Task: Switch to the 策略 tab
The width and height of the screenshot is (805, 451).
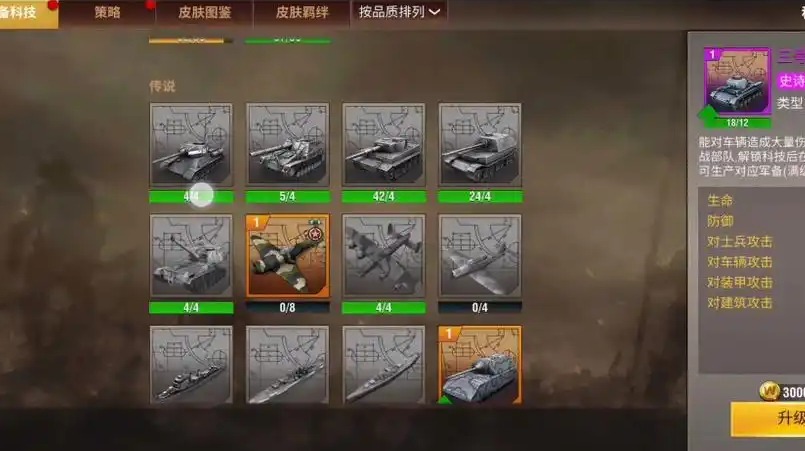Action: coord(107,12)
